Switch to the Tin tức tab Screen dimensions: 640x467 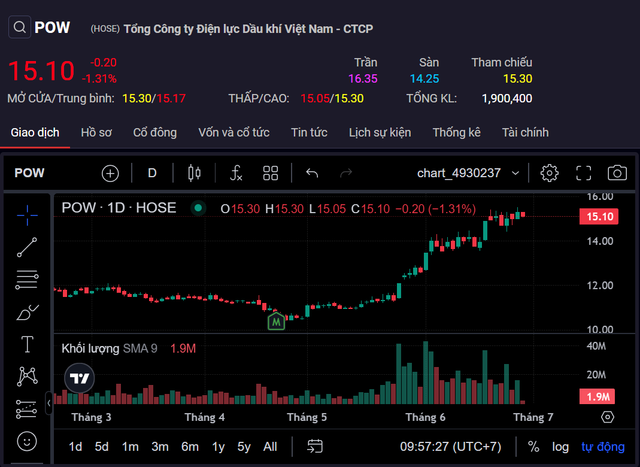pyautogui.click(x=309, y=132)
